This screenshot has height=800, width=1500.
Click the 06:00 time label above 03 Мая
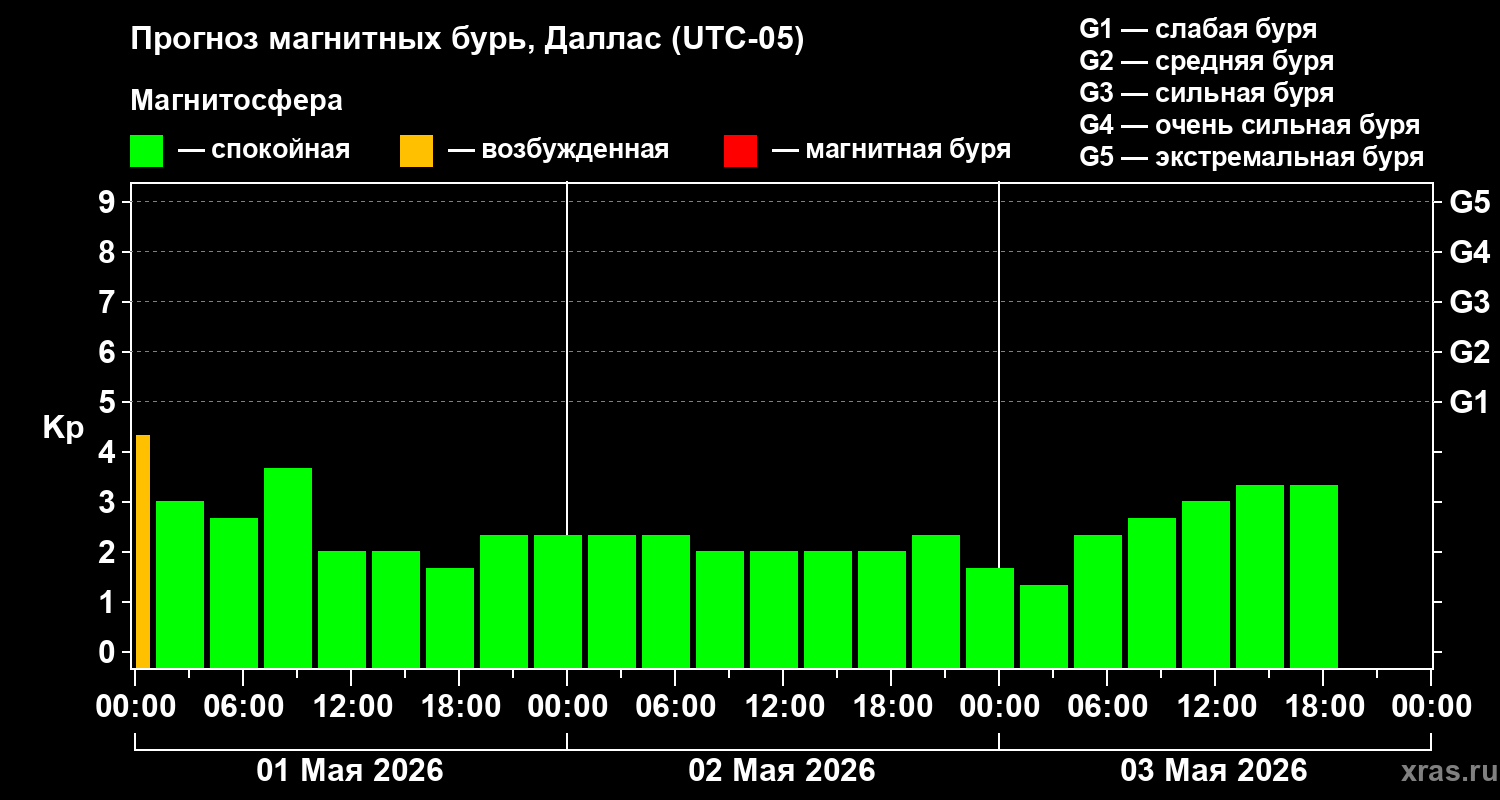tap(1107, 706)
